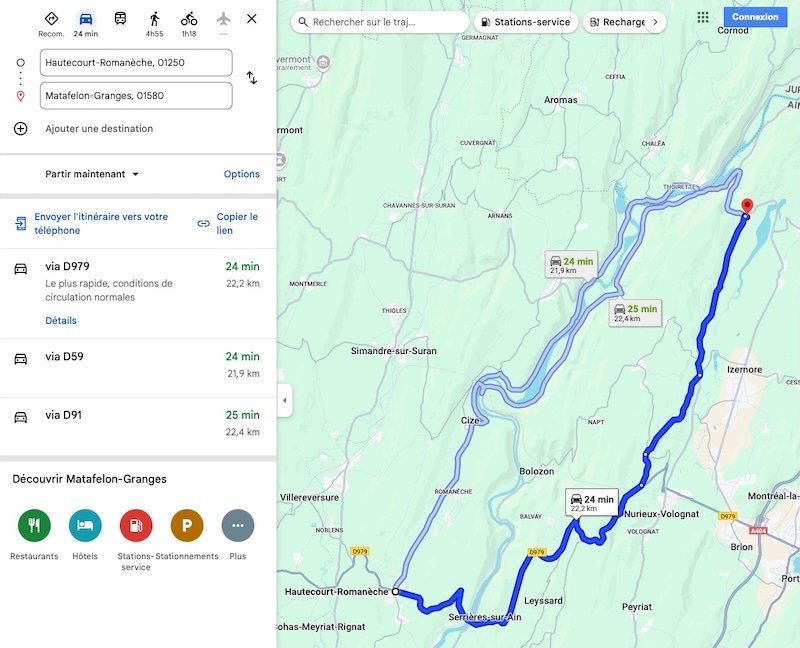Click Izernore label on map

[x=744, y=369]
